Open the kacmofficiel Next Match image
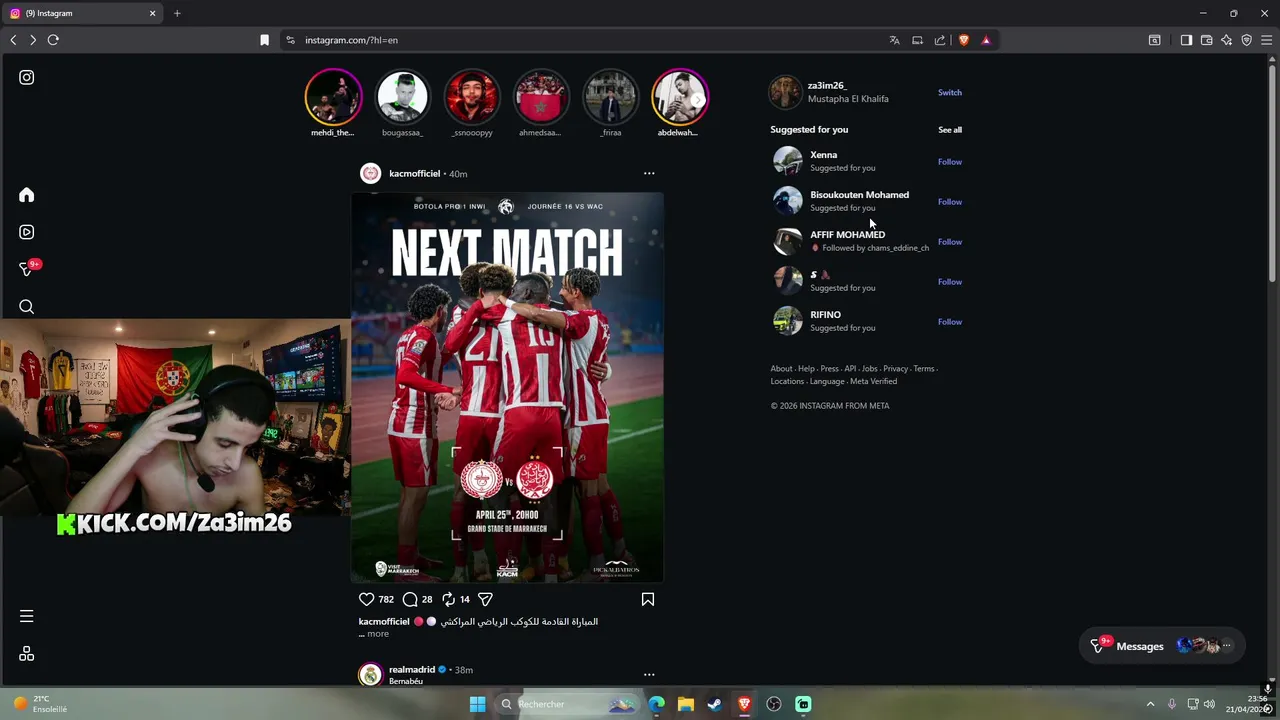The width and height of the screenshot is (1280, 720). (507, 387)
